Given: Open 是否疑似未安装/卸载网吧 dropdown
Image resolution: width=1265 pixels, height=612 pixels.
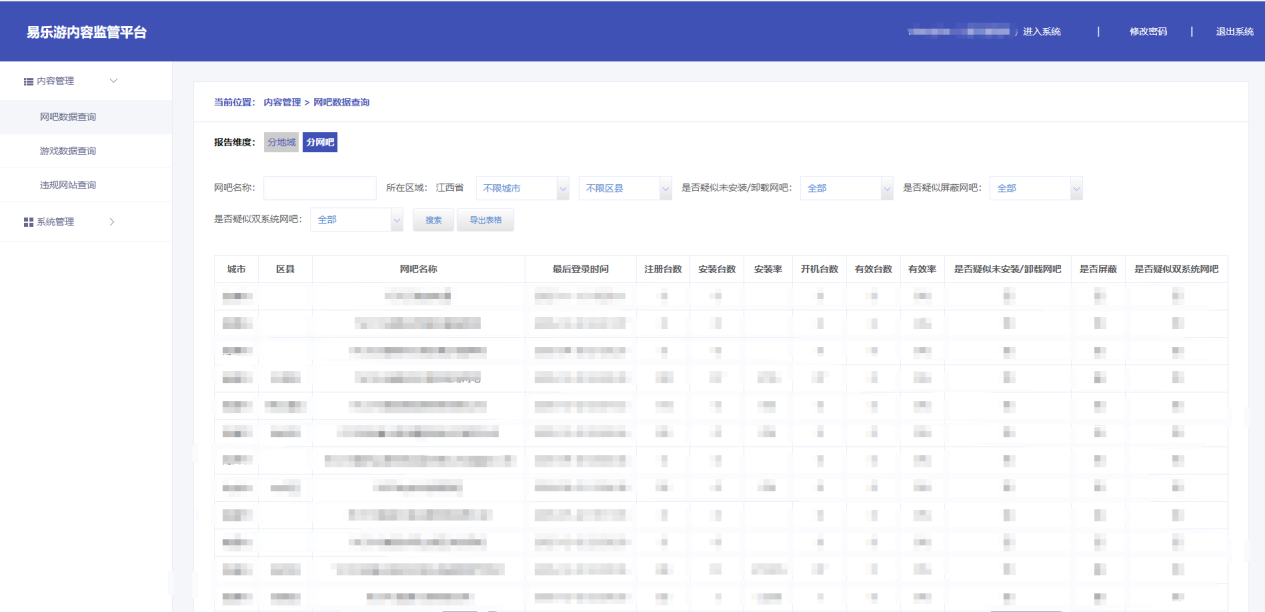Looking at the screenshot, I should tap(846, 188).
